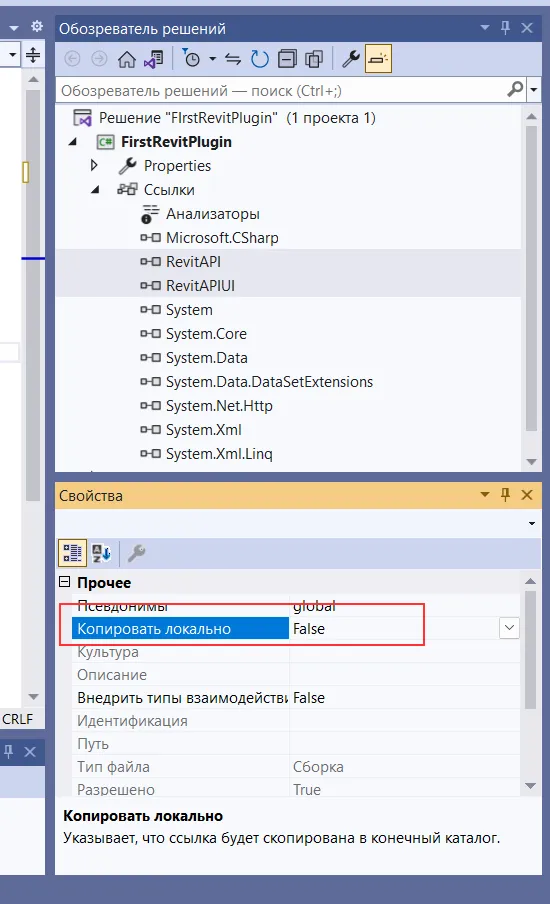
Task: Click the pending changes filter clock icon
Action: click(x=191, y=59)
